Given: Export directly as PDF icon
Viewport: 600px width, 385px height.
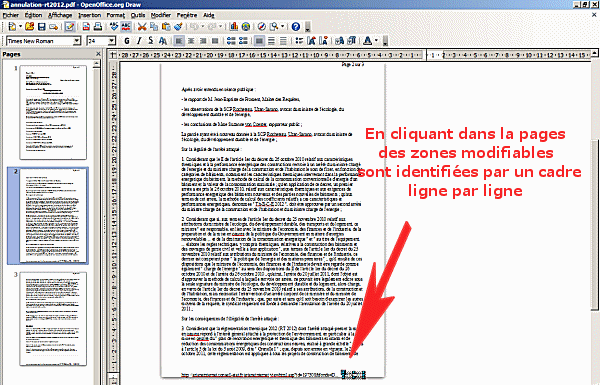Looking at the screenshot, I should pyautogui.click(x=86, y=26).
